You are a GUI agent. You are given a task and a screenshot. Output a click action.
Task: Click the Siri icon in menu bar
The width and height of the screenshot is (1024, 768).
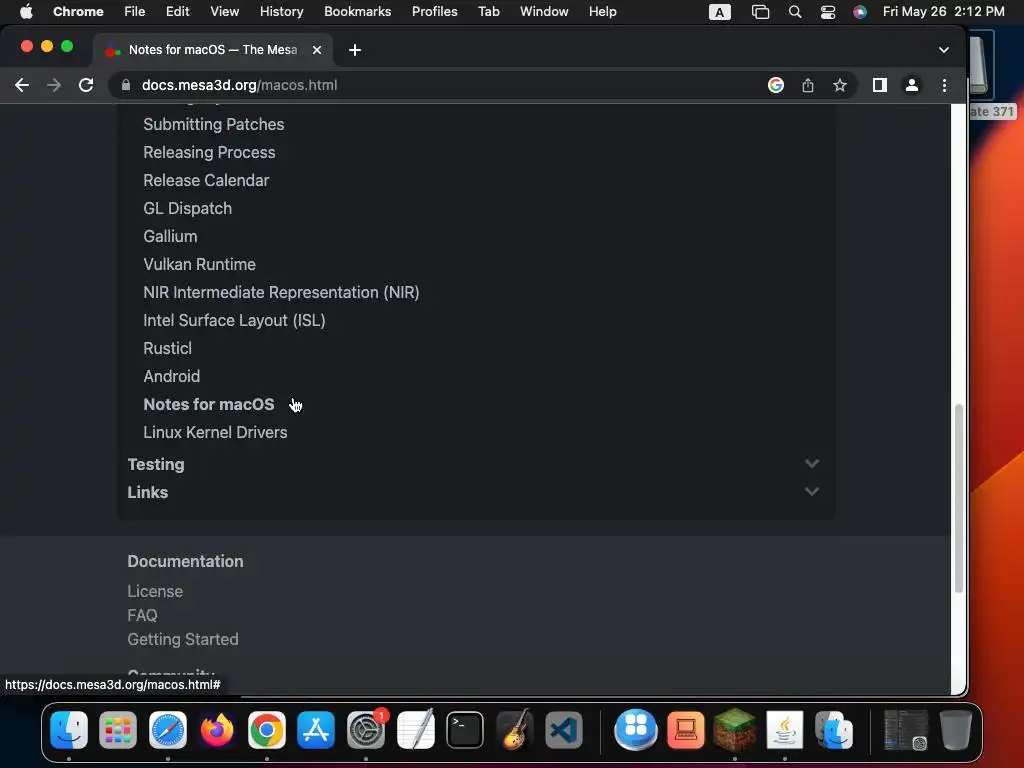pos(860,12)
